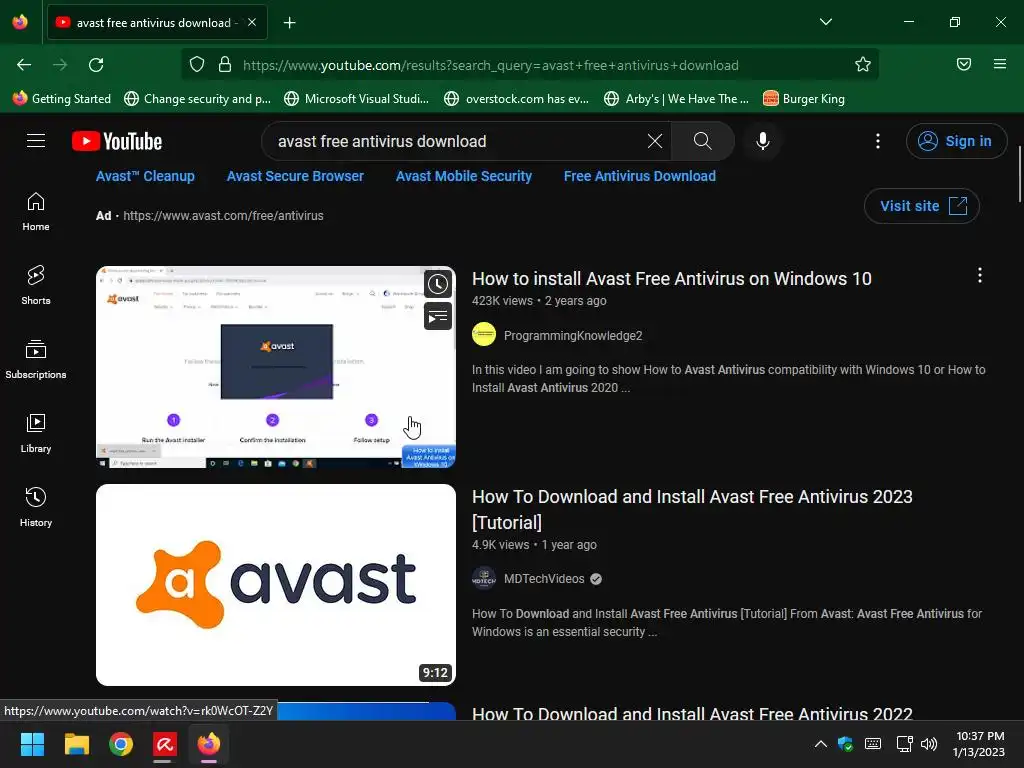Open MDTechVideos channel name
Image resolution: width=1024 pixels, height=768 pixels.
click(x=544, y=579)
